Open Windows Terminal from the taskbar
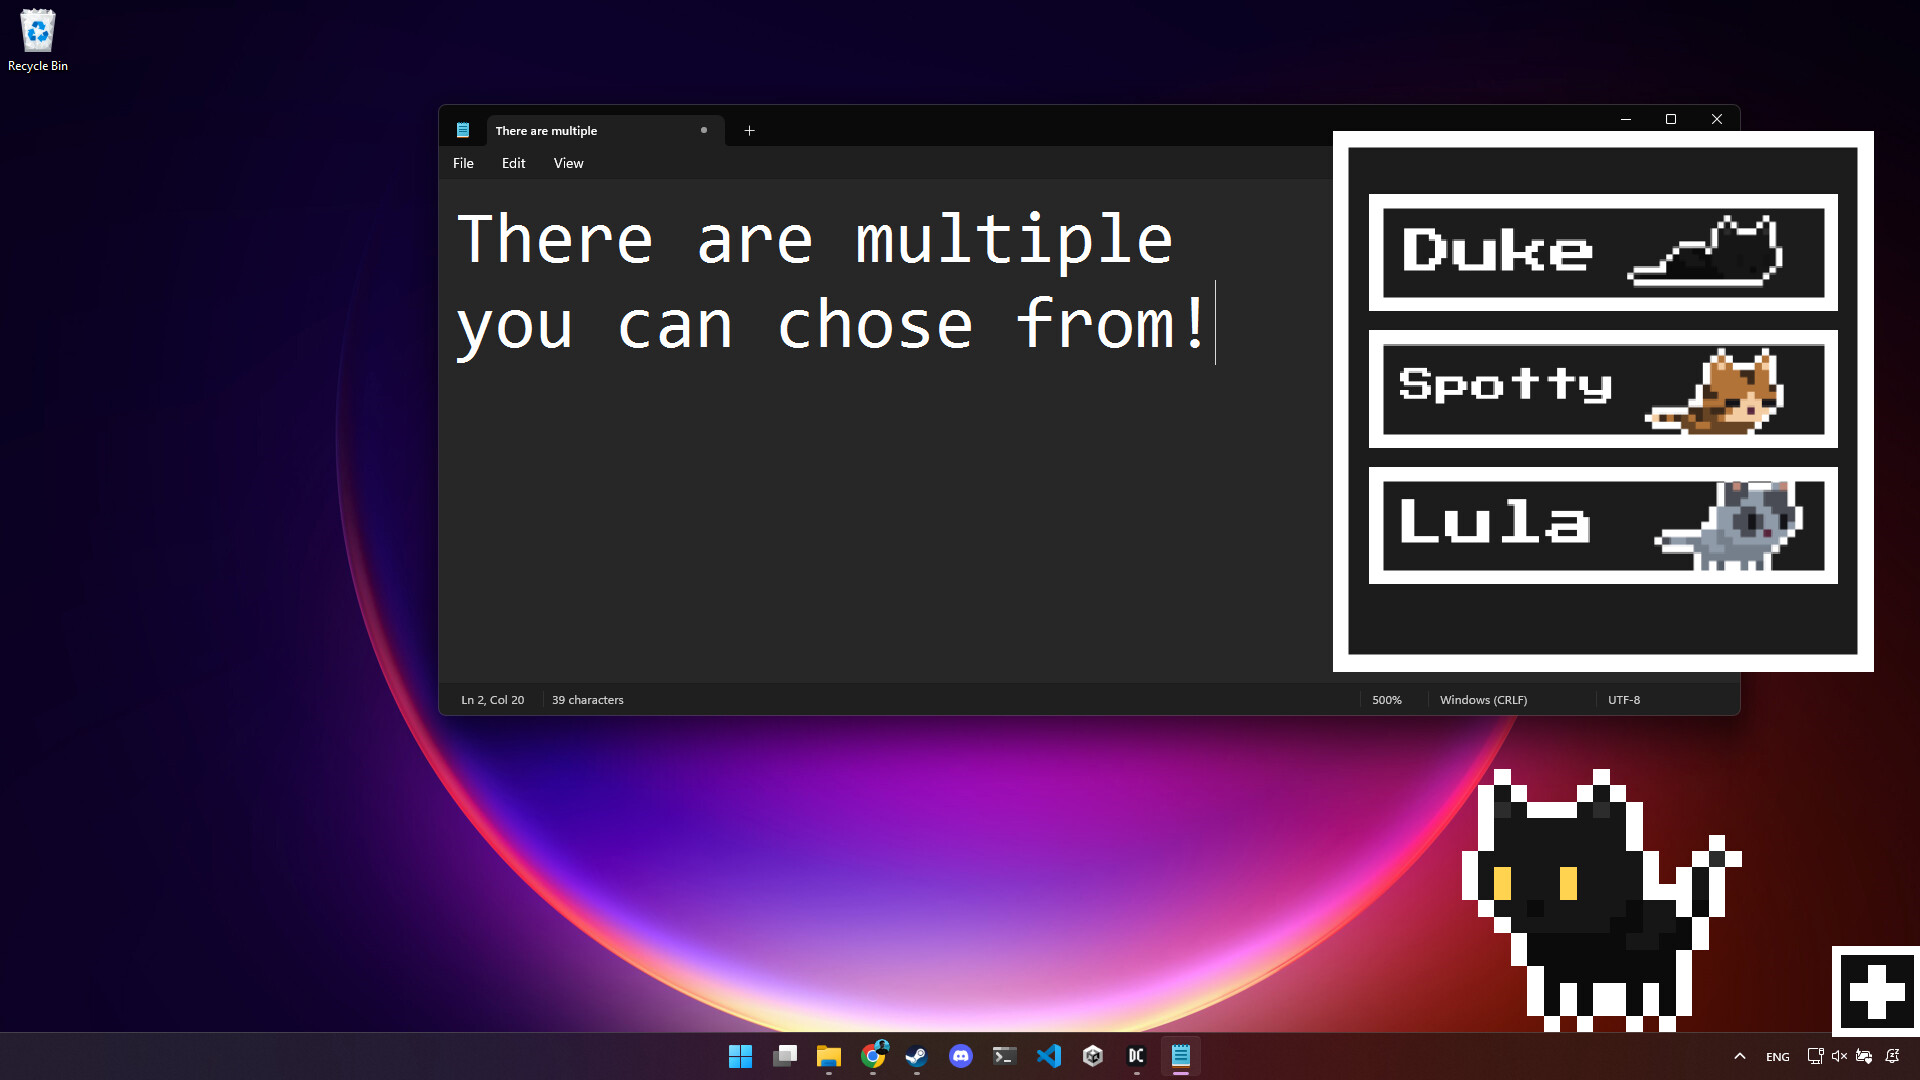 [1005, 1056]
